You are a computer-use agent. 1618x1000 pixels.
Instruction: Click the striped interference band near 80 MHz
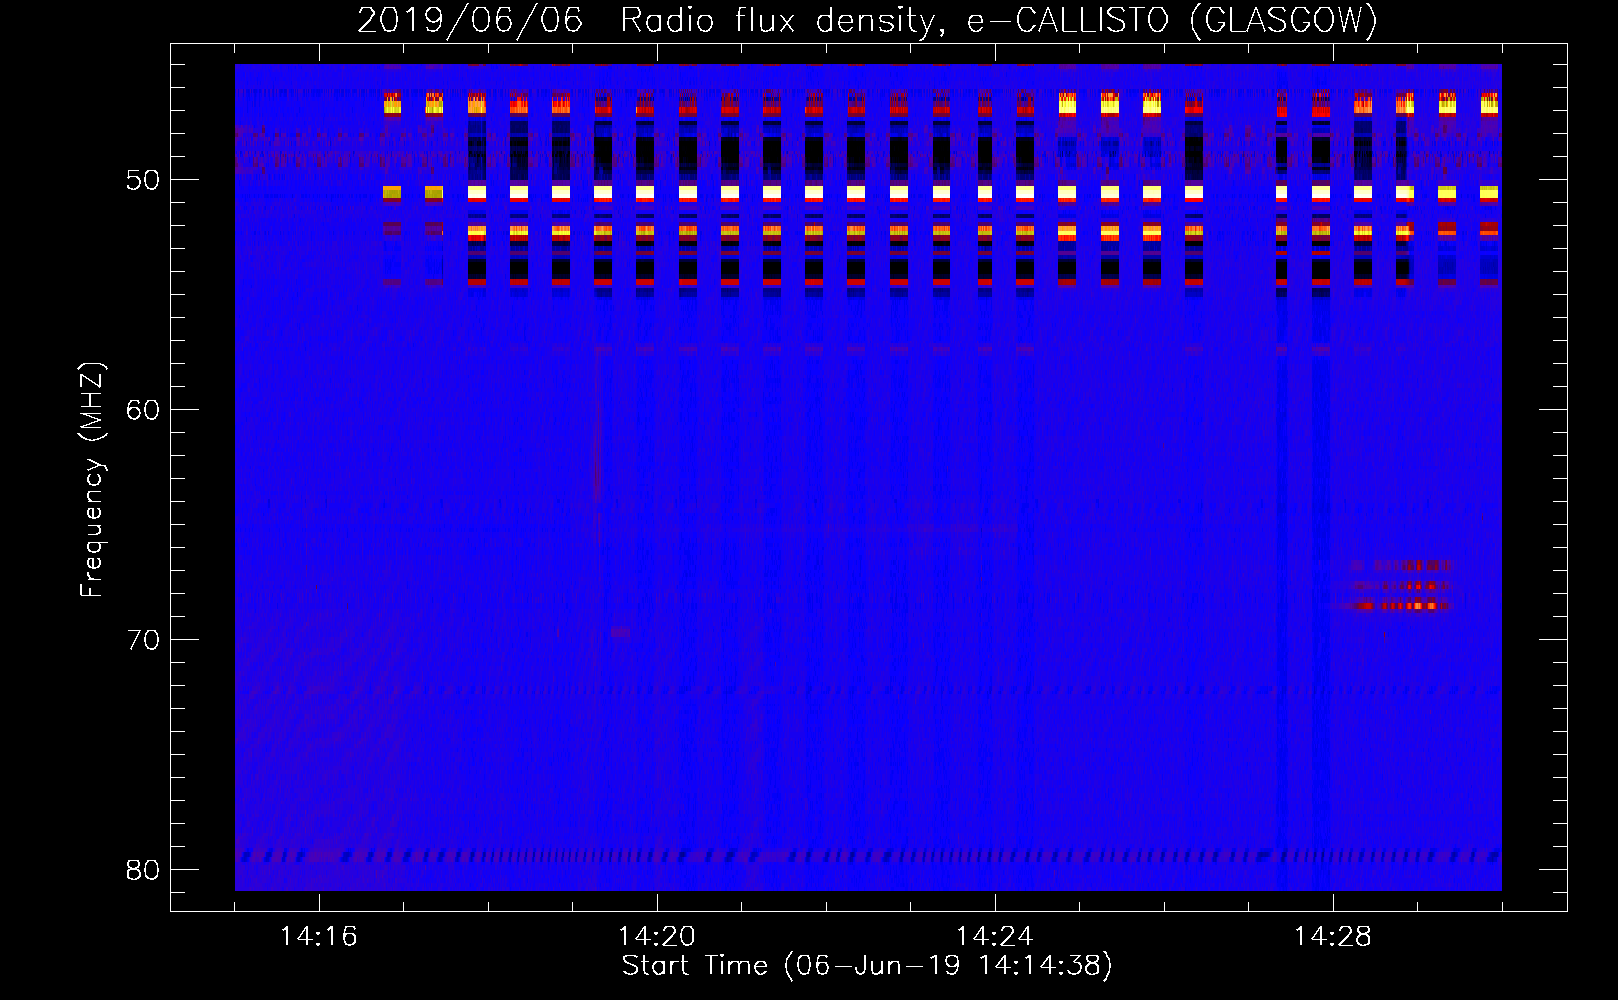[x=868, y=856]
